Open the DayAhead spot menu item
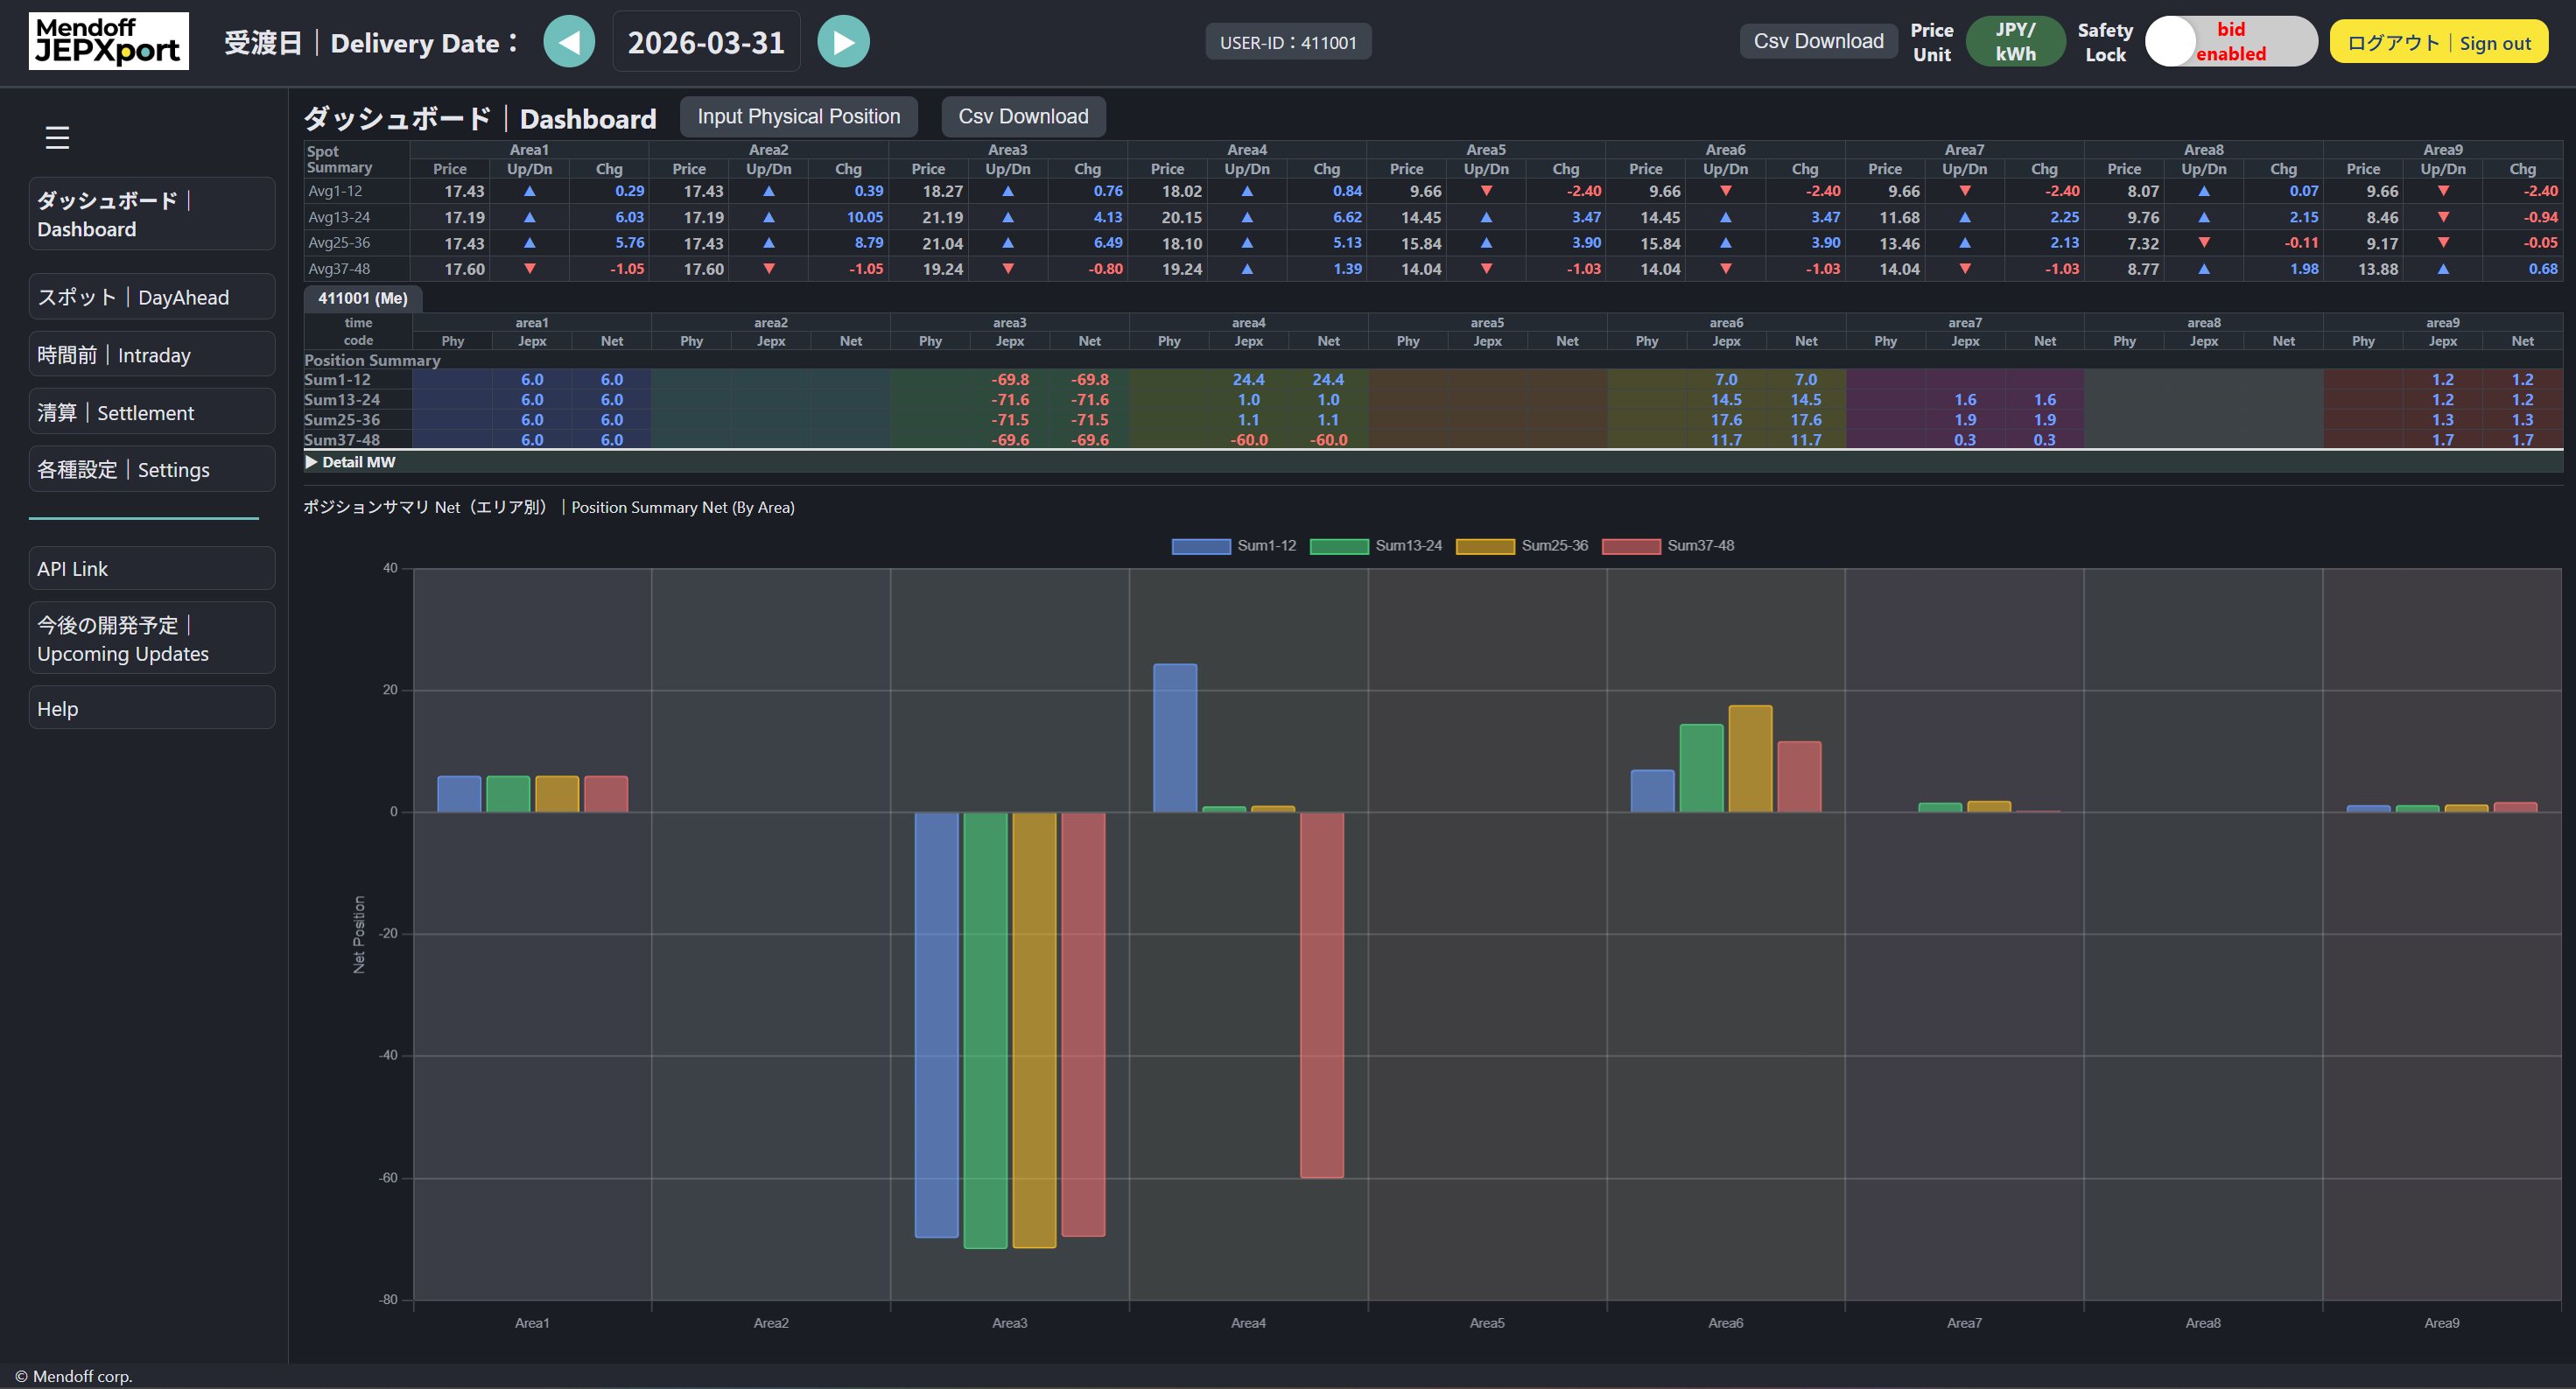The height and width of the screenshot is (1389, 2576). tap(152, 297)
